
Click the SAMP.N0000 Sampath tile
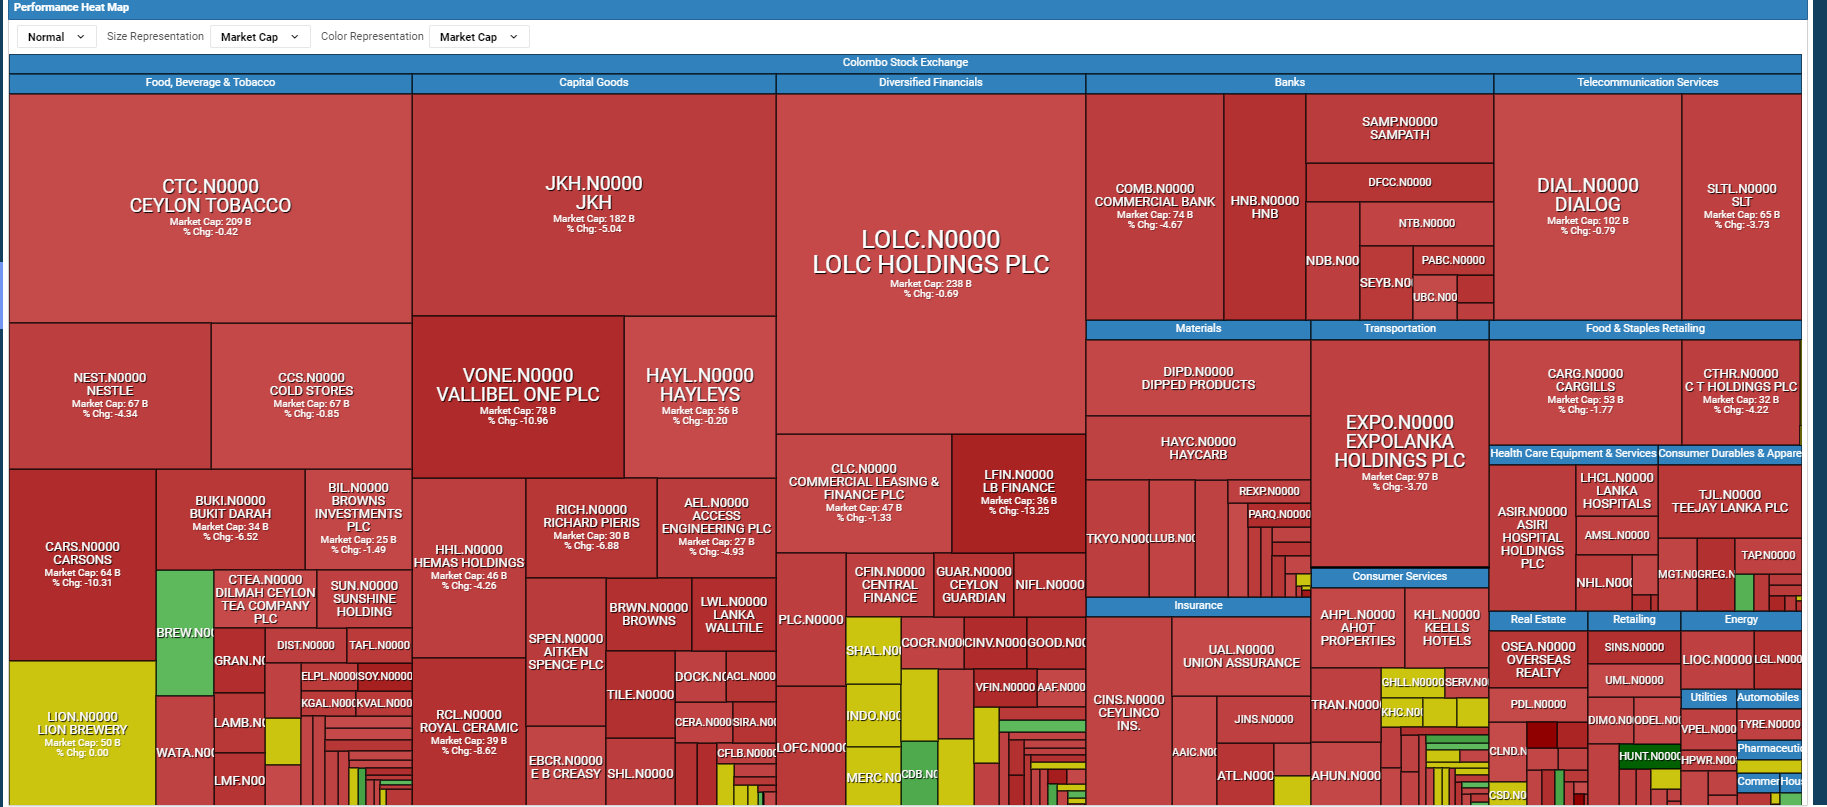pyautogui.click(x=1400, y=128)
